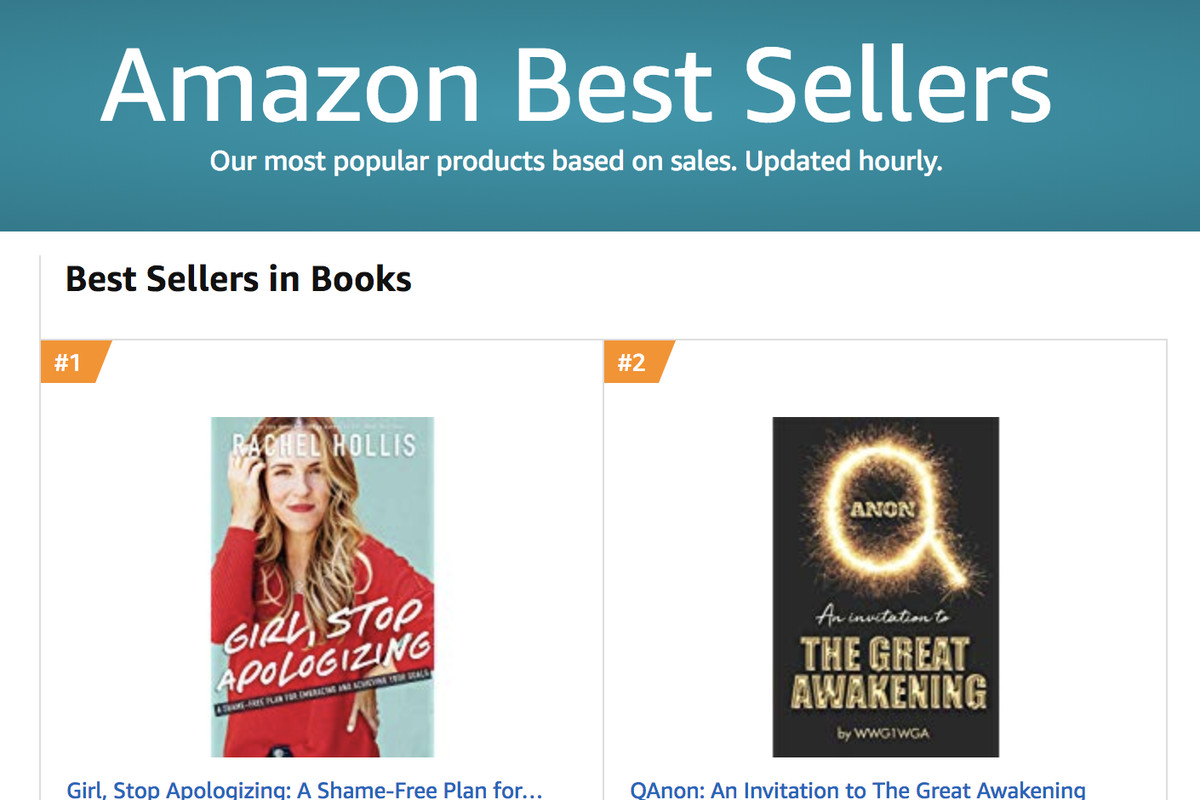Click the orange #2 rank badge
Screen dimensions: 1200x800
(x=636, y=361)
